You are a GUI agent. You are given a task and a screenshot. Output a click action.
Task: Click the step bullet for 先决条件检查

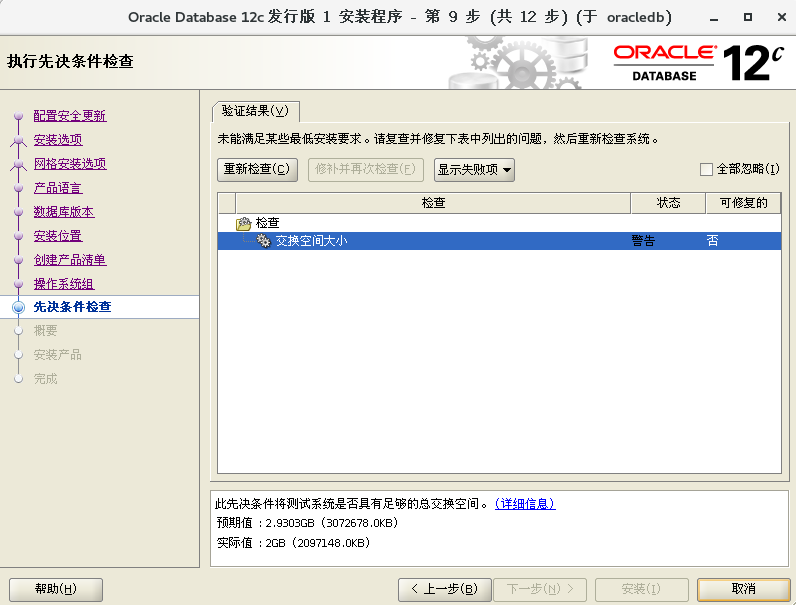19,307
